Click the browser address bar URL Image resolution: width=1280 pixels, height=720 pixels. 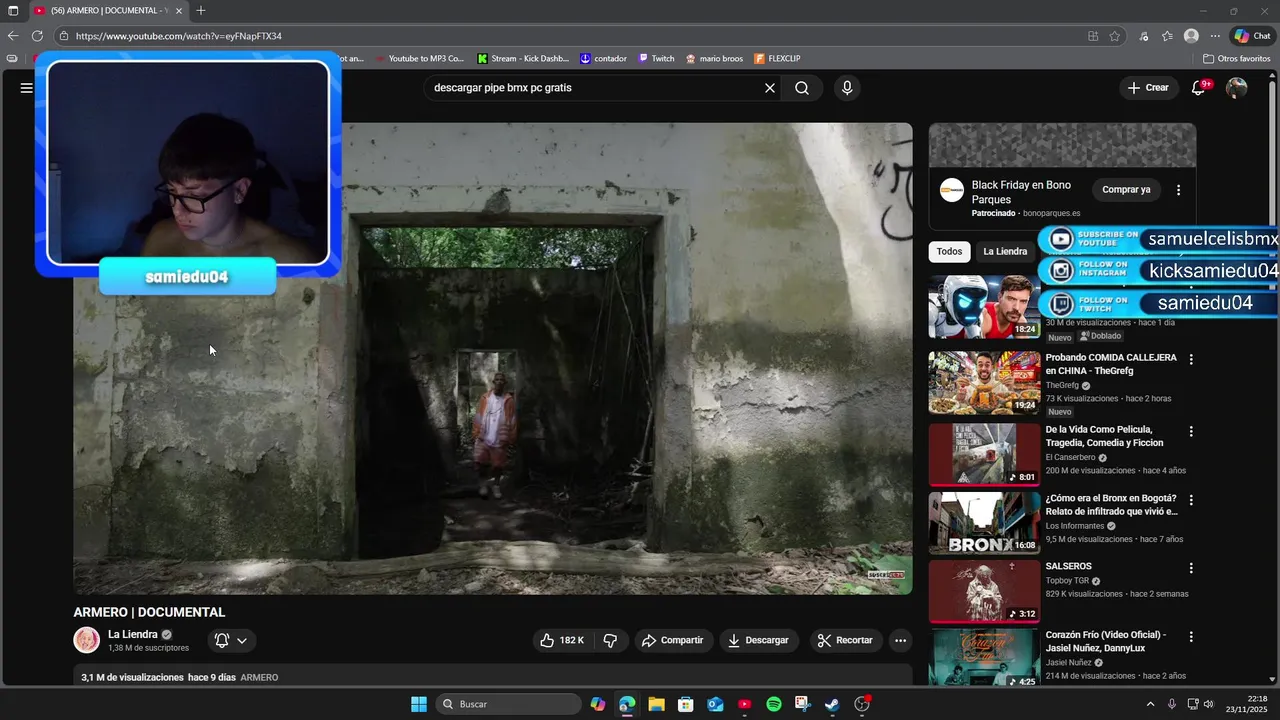179,36
